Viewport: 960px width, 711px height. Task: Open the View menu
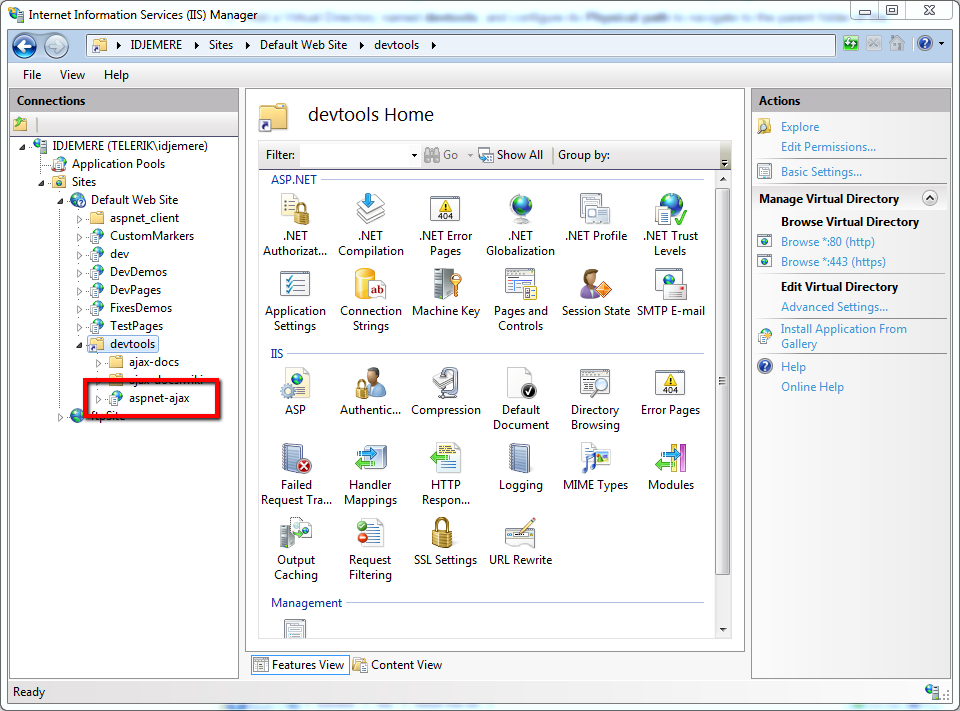[72, 75]
